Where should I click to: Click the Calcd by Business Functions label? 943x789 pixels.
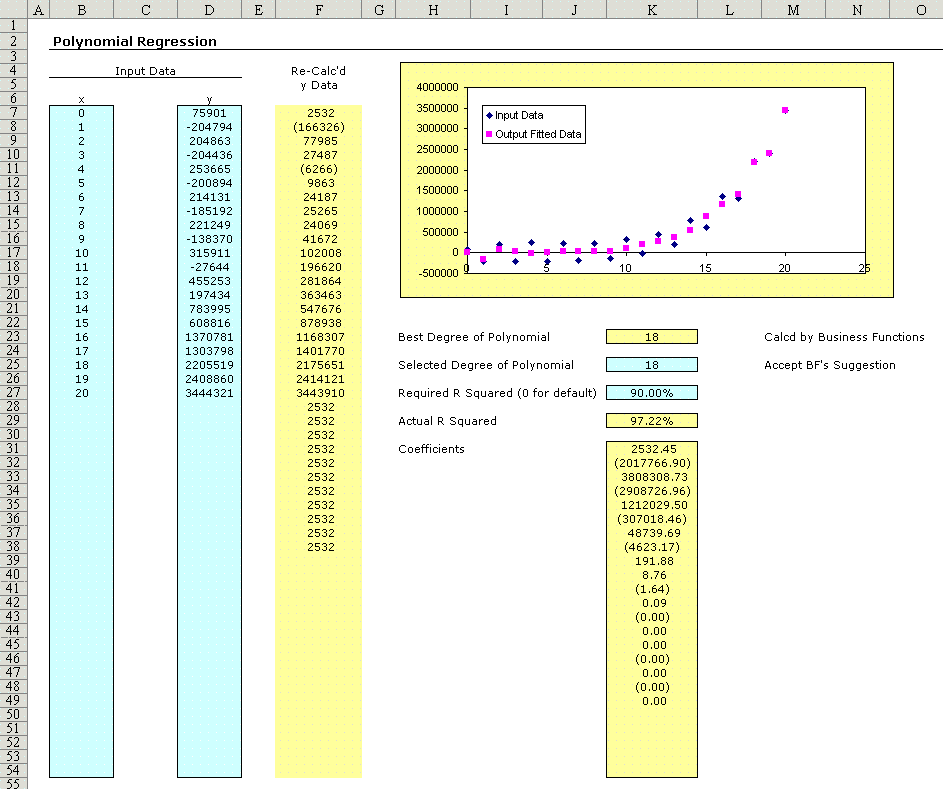(844, 337)
